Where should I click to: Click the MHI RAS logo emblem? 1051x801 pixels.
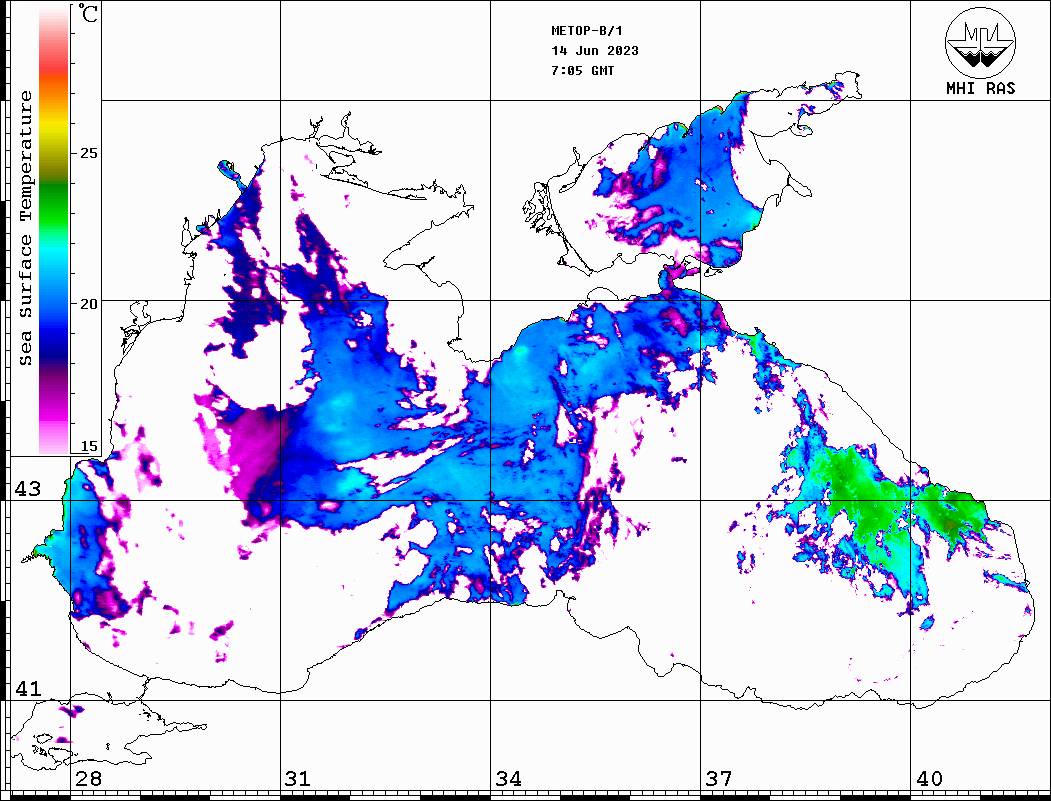[x=980, y=42]
